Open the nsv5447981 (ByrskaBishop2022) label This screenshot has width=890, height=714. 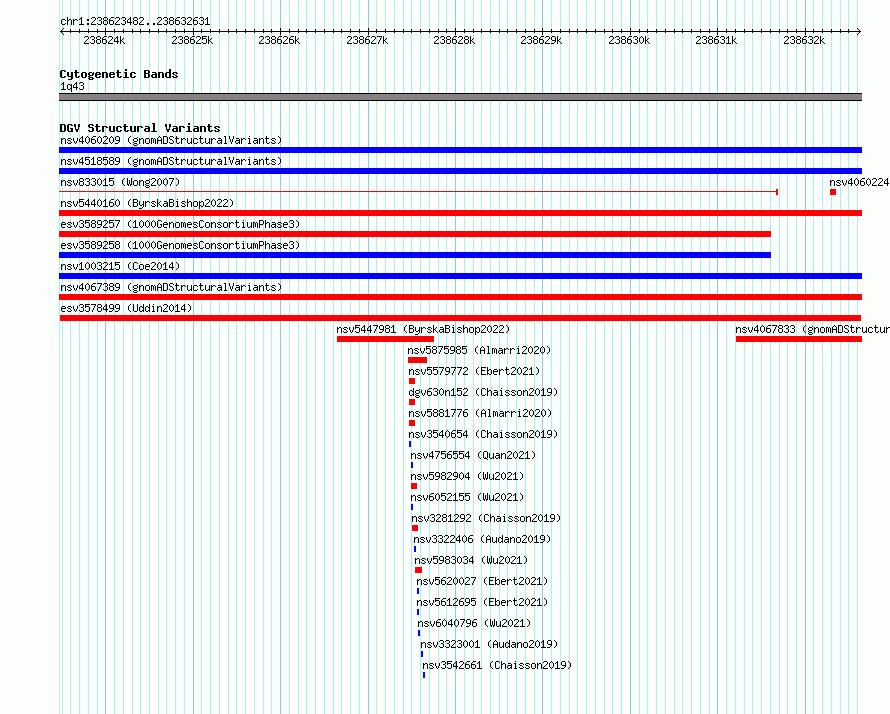(x=423, y=329)
